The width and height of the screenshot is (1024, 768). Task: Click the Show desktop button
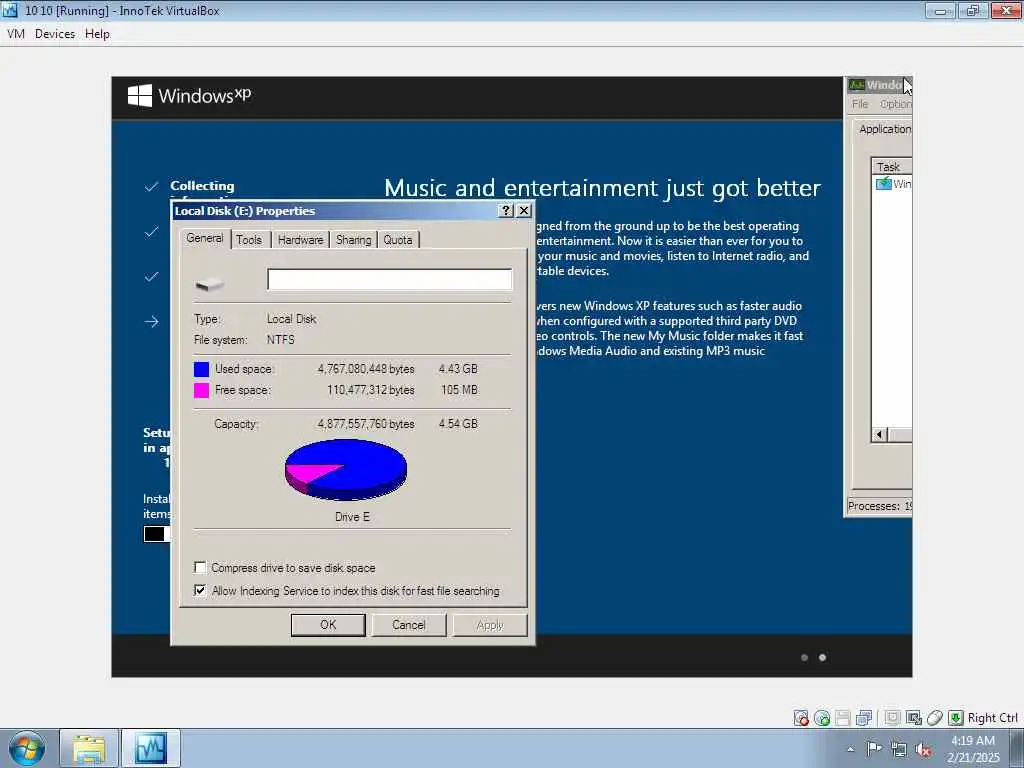(1019, 748)
